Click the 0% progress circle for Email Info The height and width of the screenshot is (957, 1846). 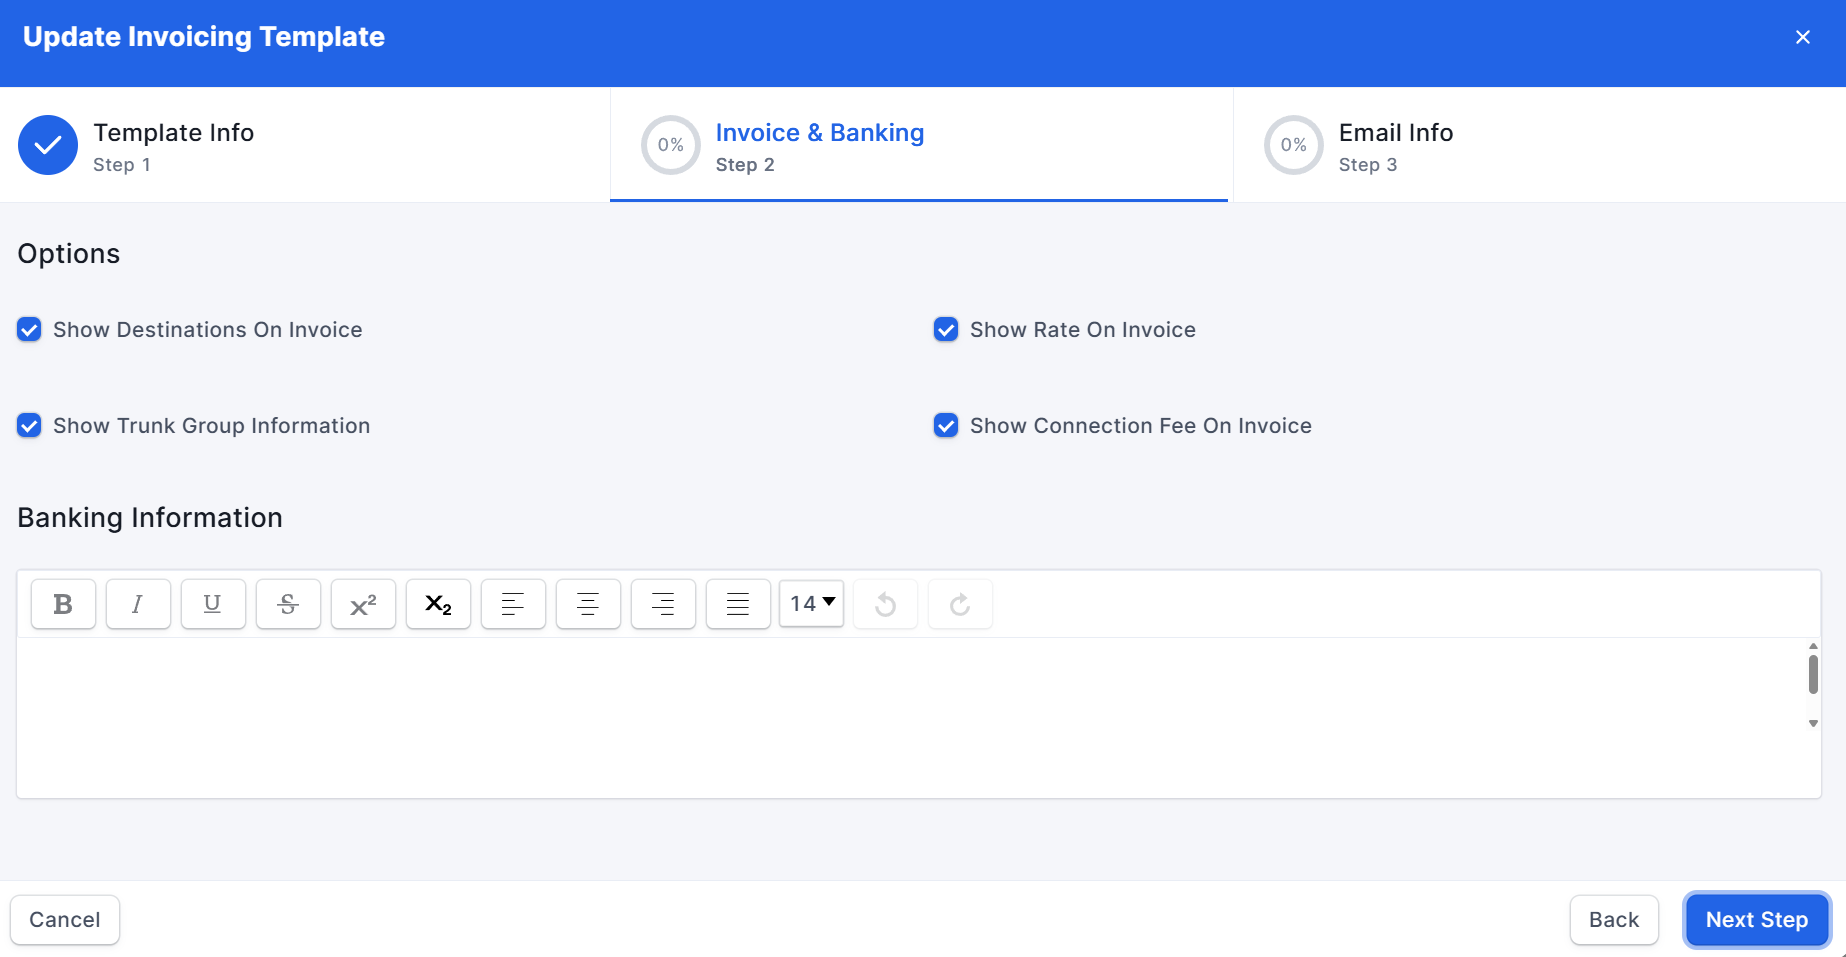click(1294, 145)
